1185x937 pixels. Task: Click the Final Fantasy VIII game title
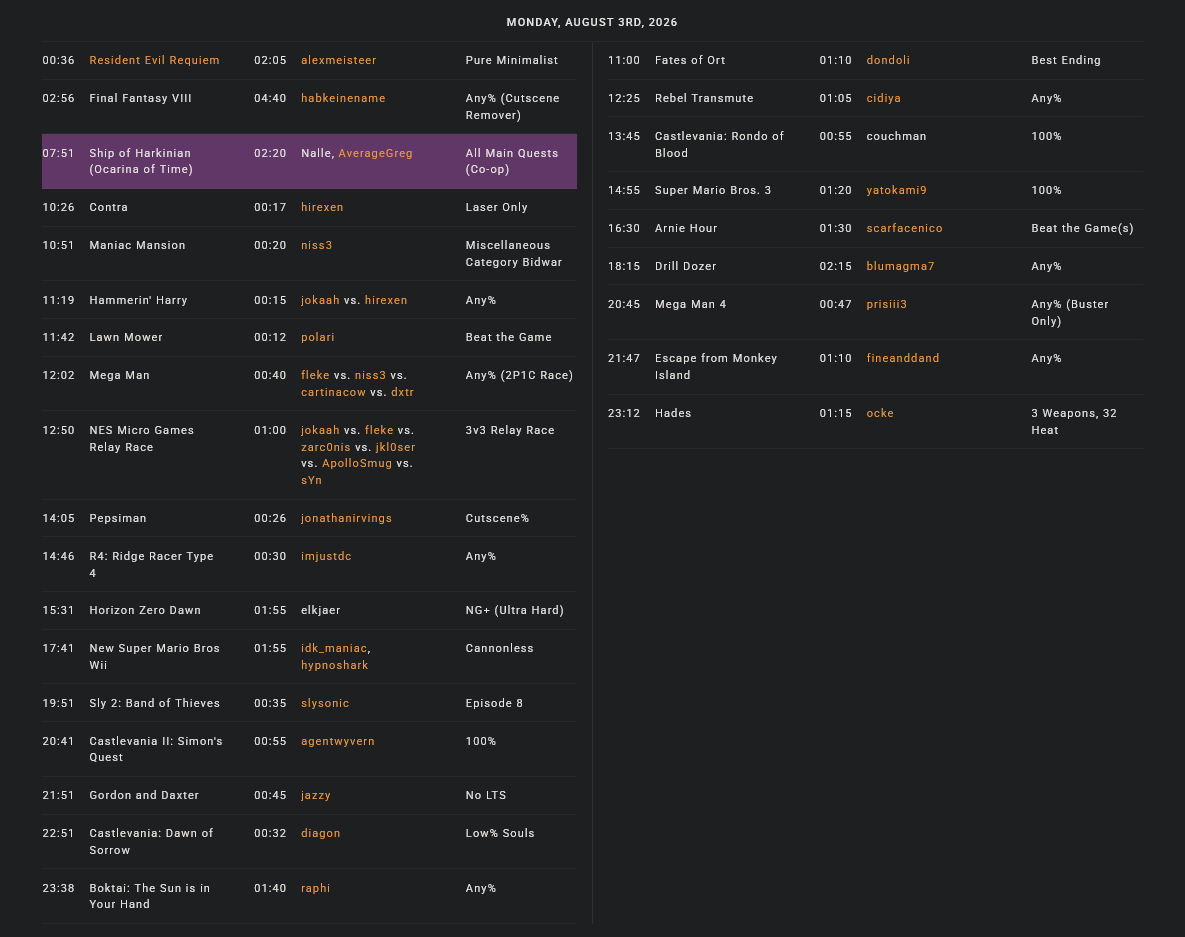pos(141,98)
